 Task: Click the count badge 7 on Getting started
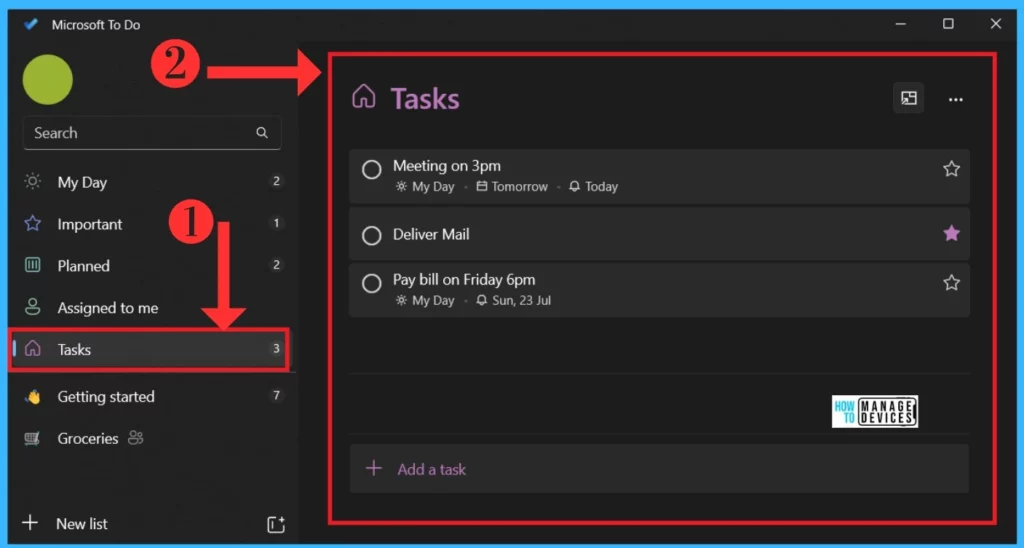(276, 395)
